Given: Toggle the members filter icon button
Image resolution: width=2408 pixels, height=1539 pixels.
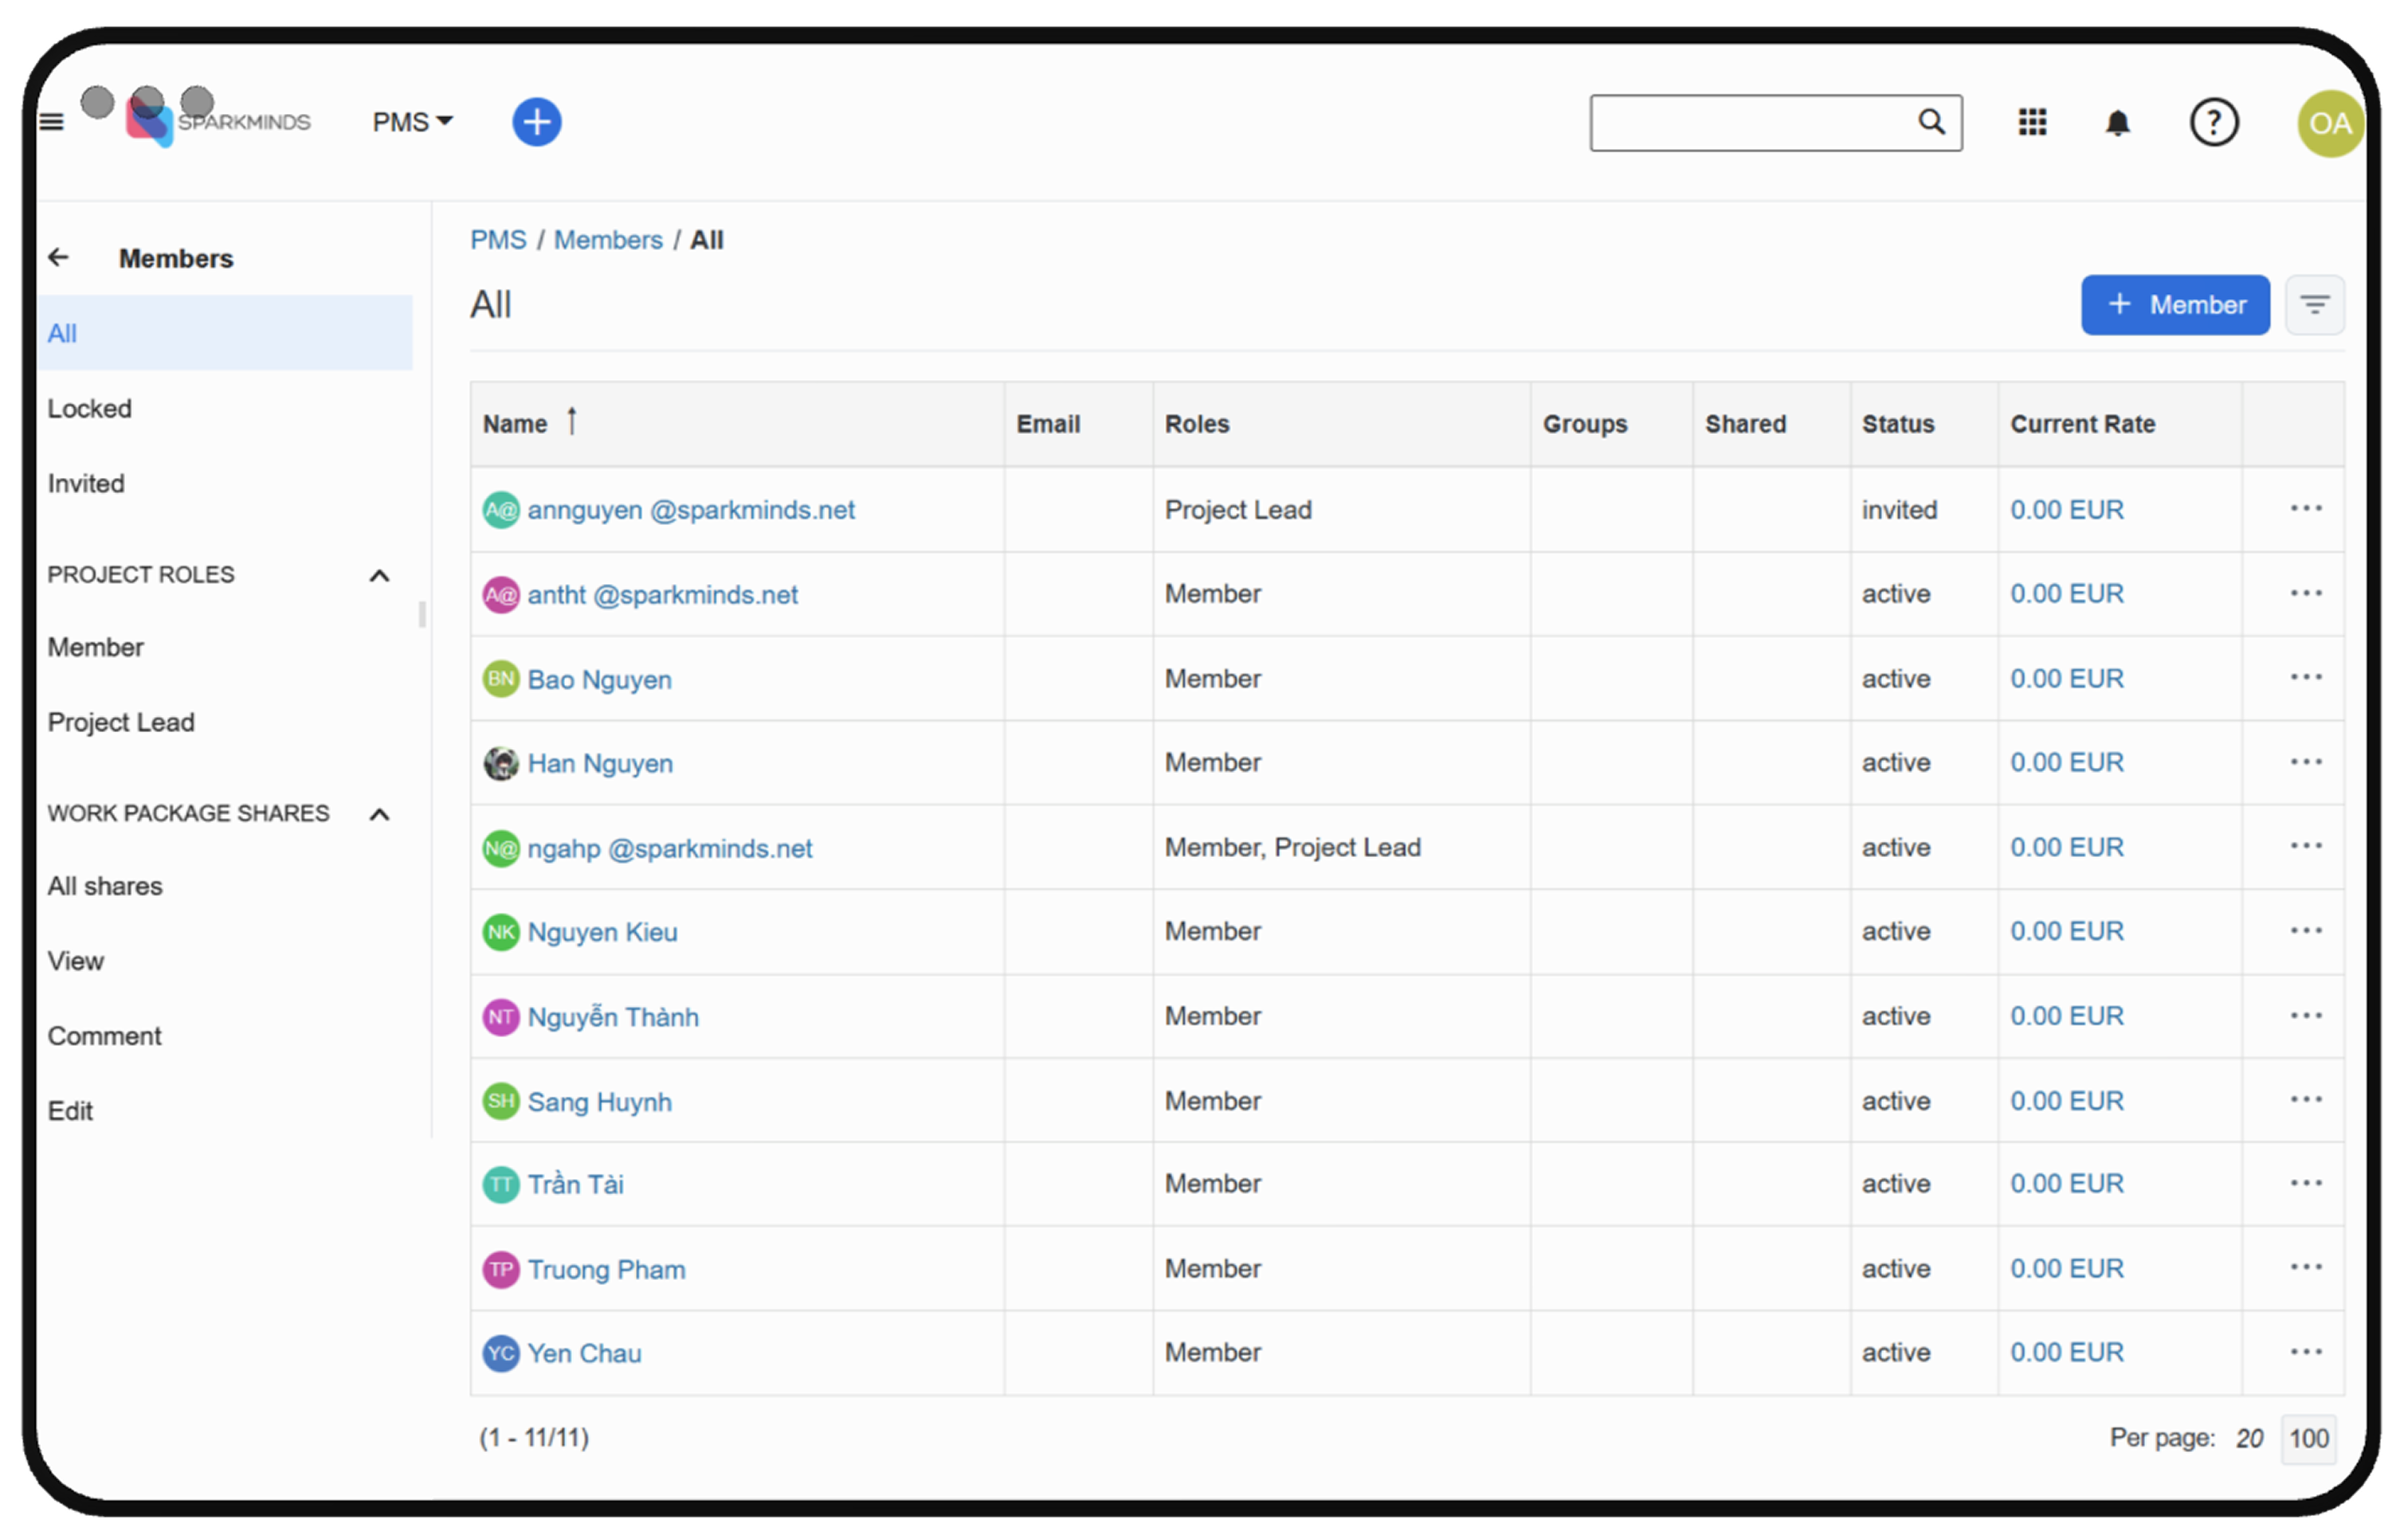Looking at the screenshot, I should 2314,304.
